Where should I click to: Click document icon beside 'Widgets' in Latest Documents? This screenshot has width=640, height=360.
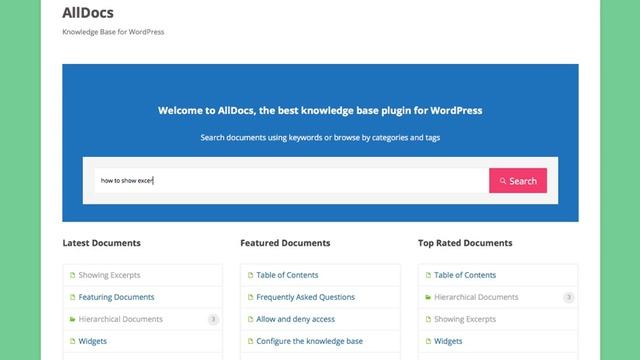coord(73,341)
